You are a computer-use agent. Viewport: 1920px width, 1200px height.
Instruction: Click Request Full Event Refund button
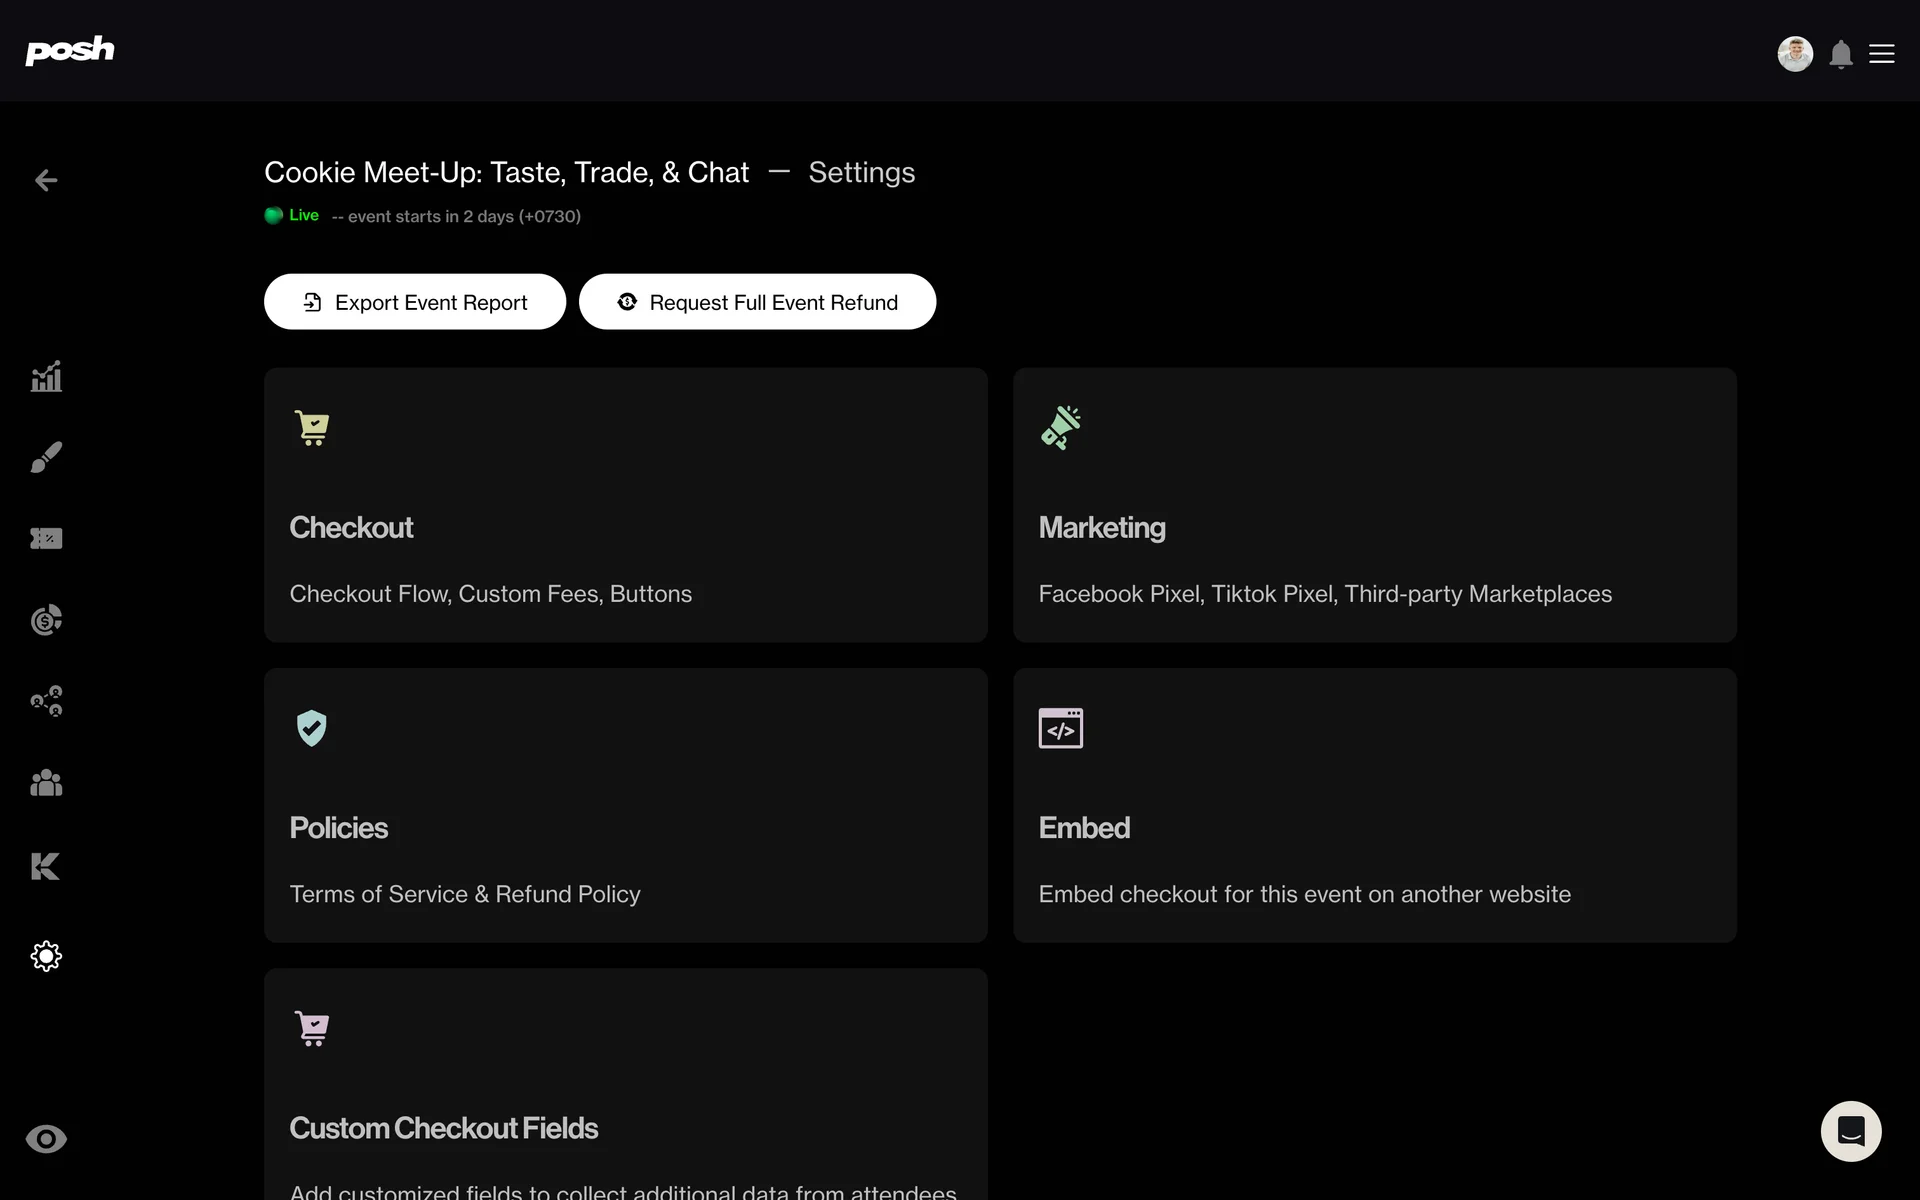click(757, 302)
